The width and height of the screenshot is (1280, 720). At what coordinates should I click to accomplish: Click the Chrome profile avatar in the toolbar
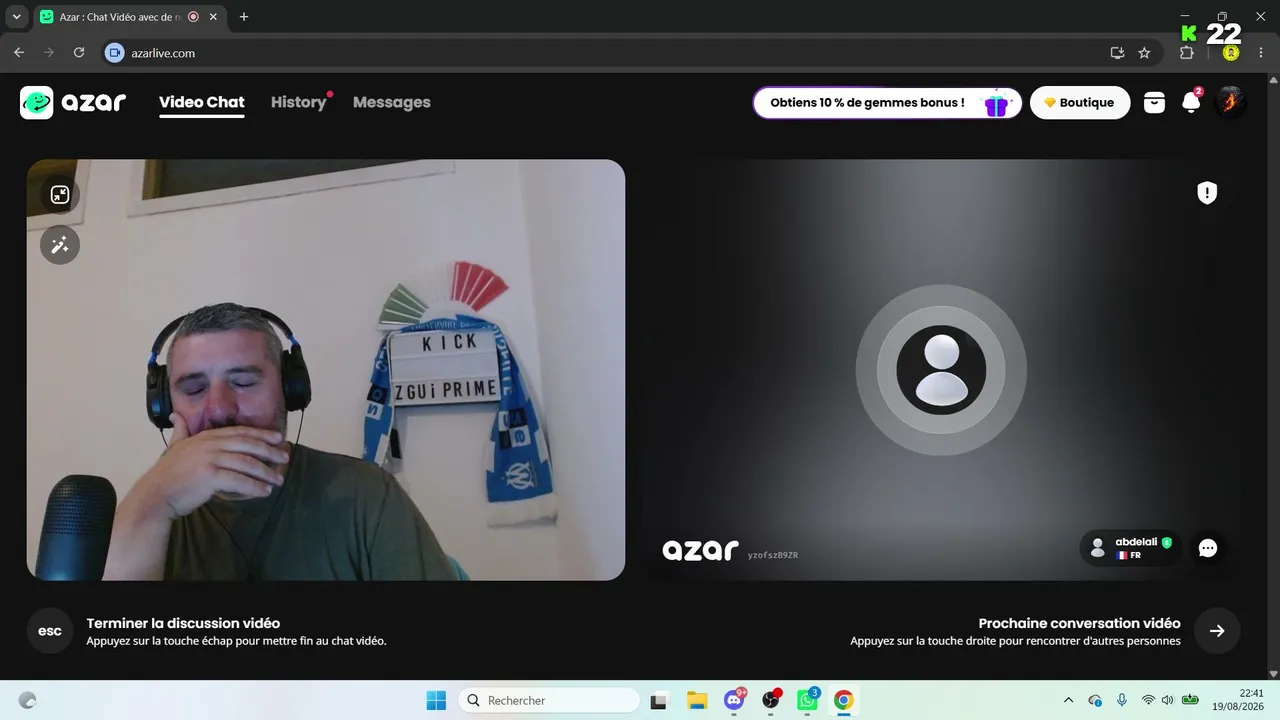(1231, 53)
